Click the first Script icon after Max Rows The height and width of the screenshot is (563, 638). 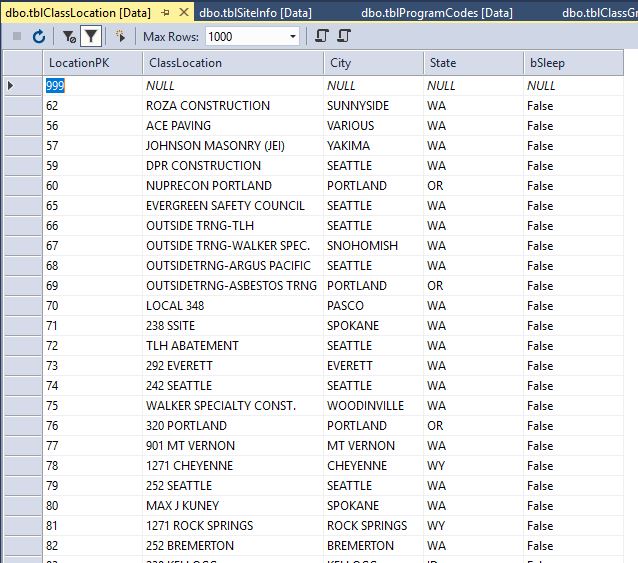click(322, 36)
